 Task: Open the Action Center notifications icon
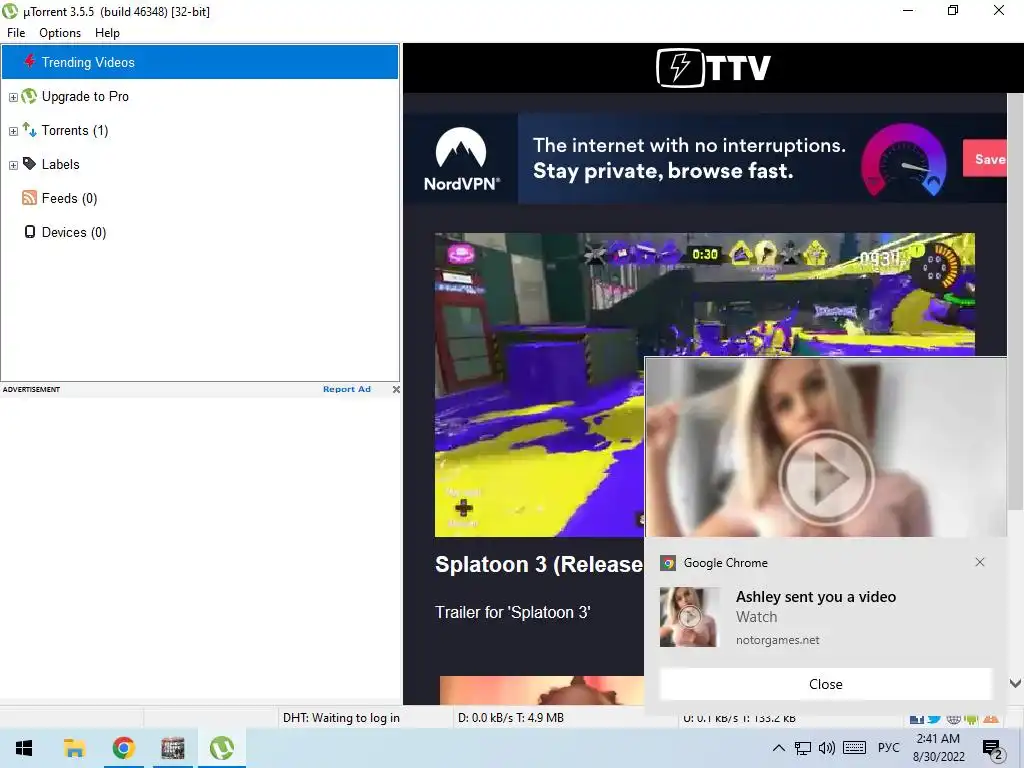tap(993, 748)
